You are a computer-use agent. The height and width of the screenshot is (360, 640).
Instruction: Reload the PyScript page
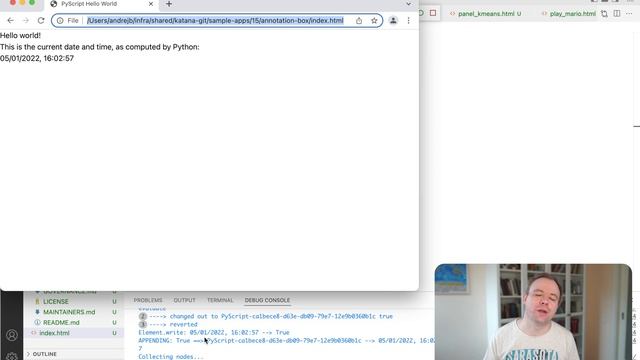[x=41, y=20]
